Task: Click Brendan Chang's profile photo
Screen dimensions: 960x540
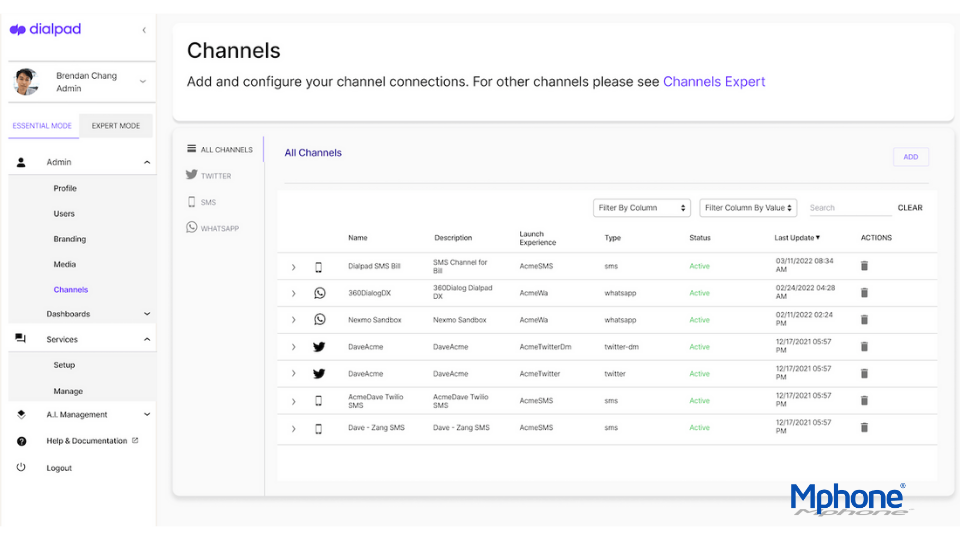Action: coord(26,82)
